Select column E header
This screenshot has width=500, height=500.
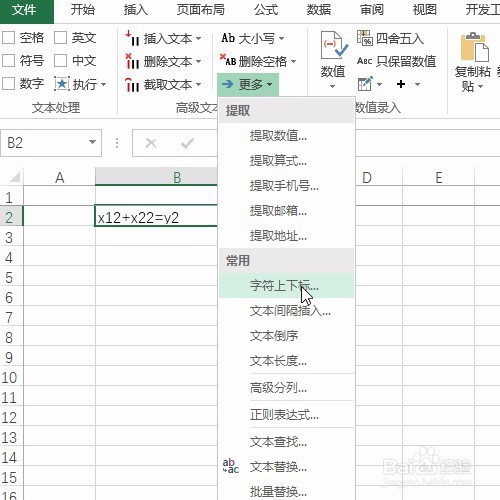(438, 177)
